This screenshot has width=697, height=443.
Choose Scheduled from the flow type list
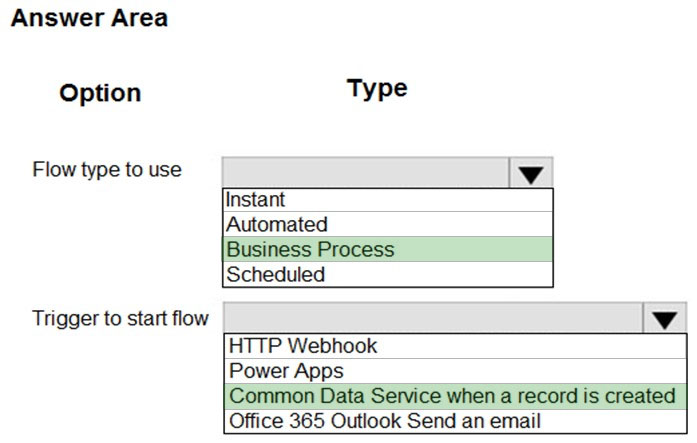click(x=388, y=274)
